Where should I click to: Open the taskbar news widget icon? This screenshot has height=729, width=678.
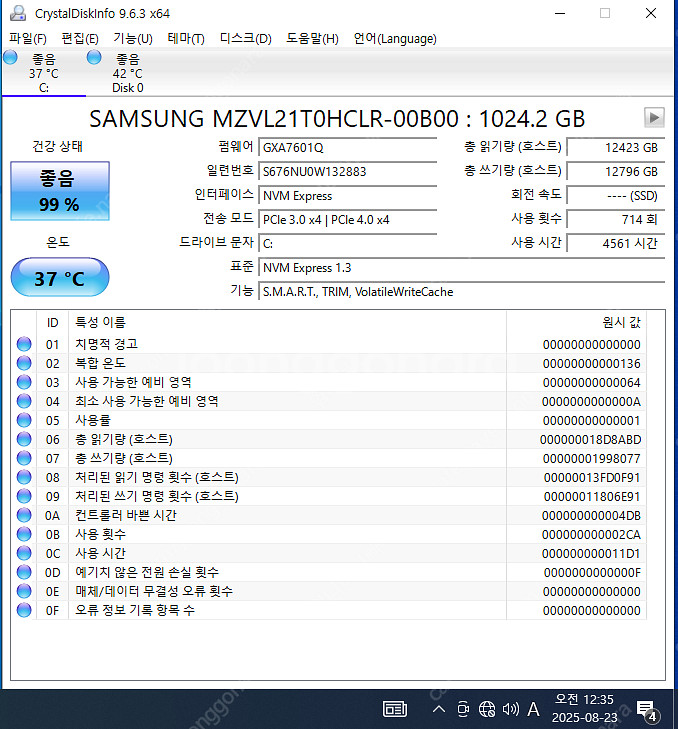tap(395, 709)
